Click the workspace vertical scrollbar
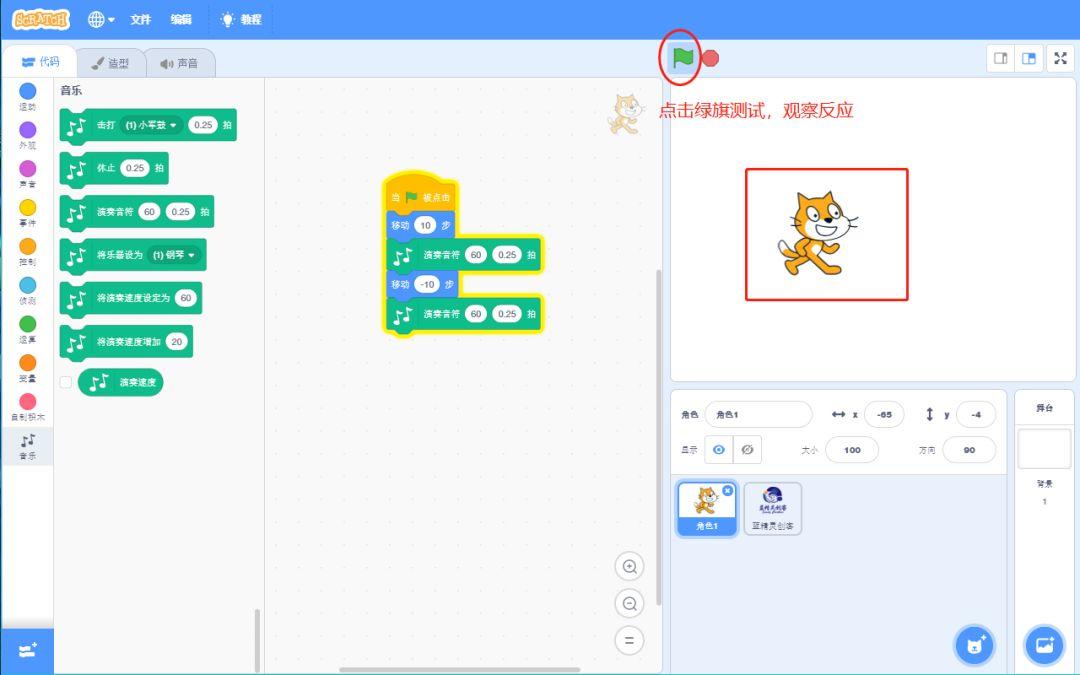Screen dimensions: 1080x675 [x=658, y=437]
